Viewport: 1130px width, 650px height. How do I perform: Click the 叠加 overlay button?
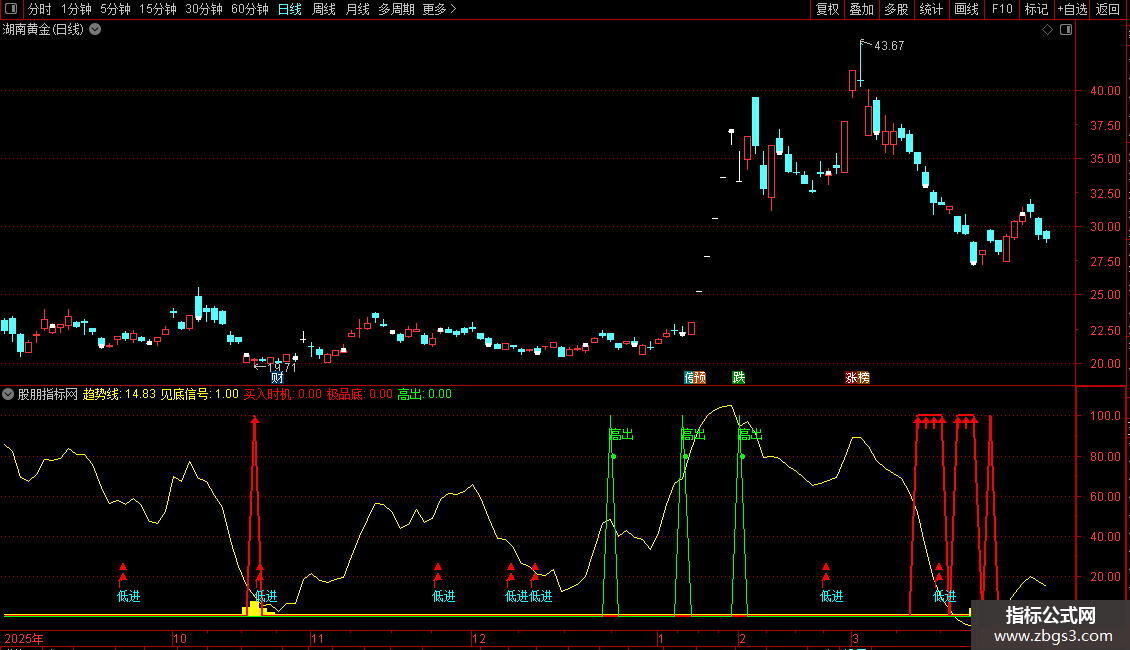coord(861,9)
